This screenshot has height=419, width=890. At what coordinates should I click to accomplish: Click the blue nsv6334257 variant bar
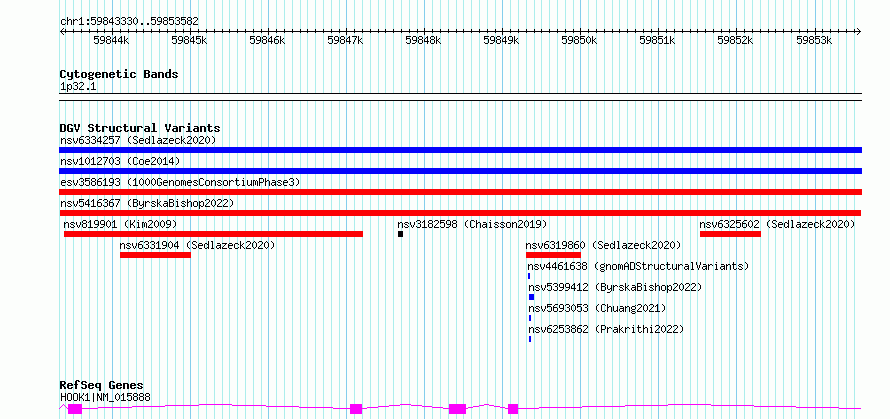pyautogui.click(x=460, y=150)
